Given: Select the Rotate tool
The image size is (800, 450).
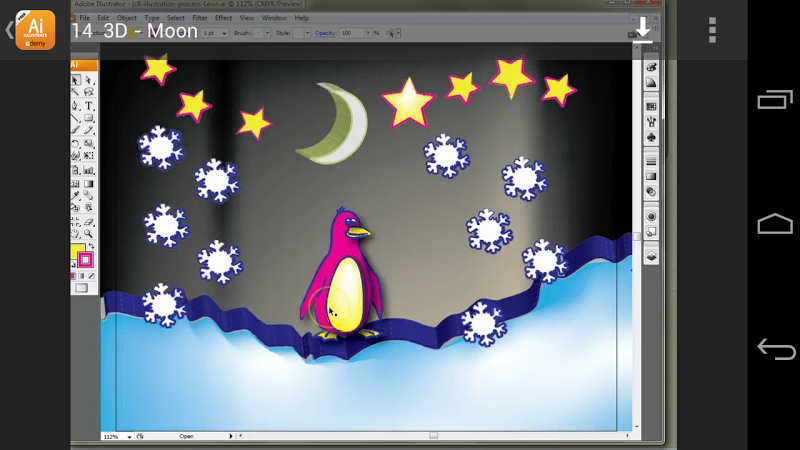Looking at the screenshot, I should [x=76, y=143].
